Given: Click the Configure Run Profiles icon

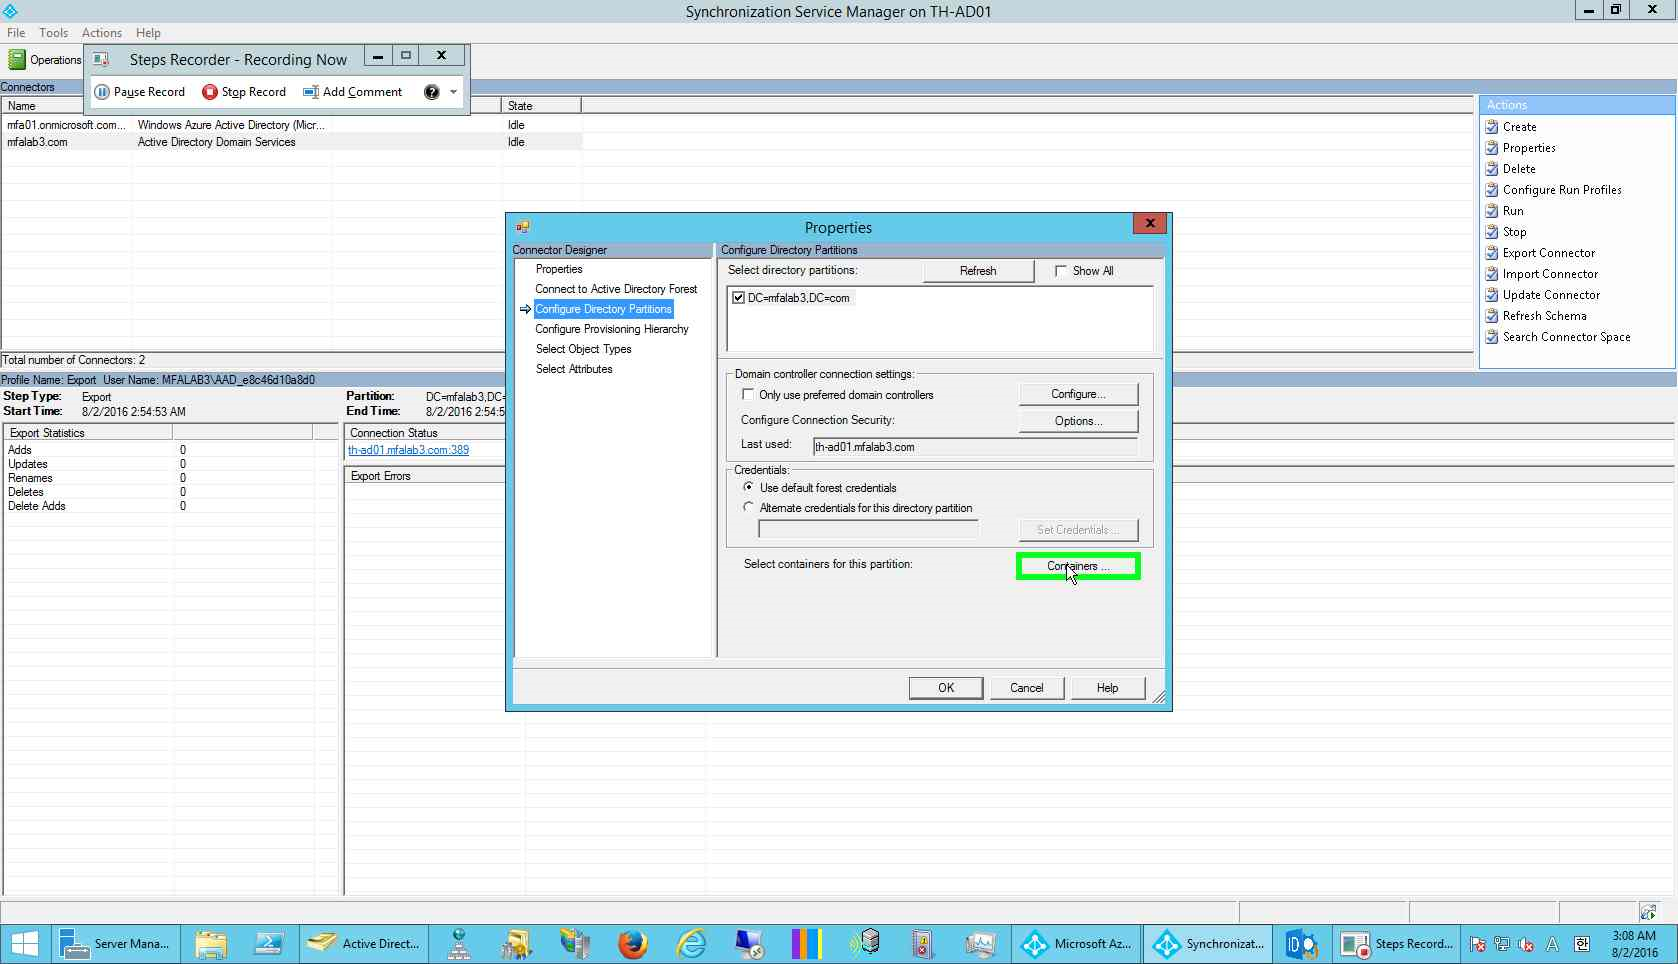Looking at the screenshot, I should click(x=1492, y=190).
